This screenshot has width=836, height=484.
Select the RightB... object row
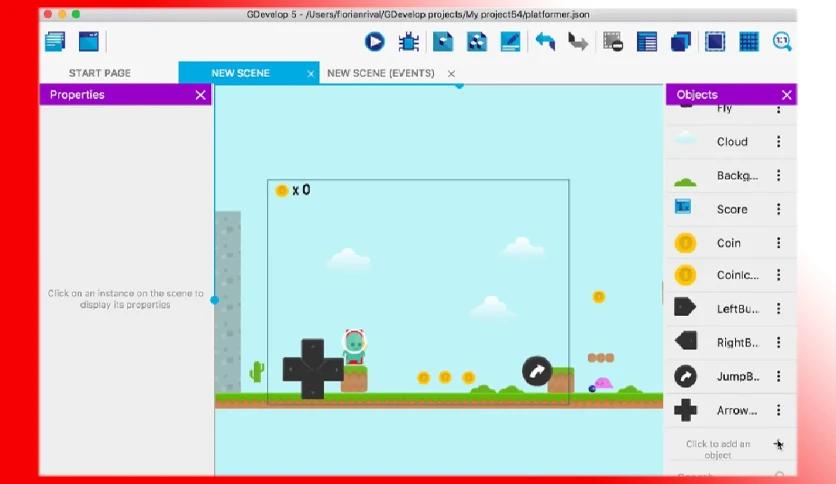pyautogui.click(x=731, y=342)
